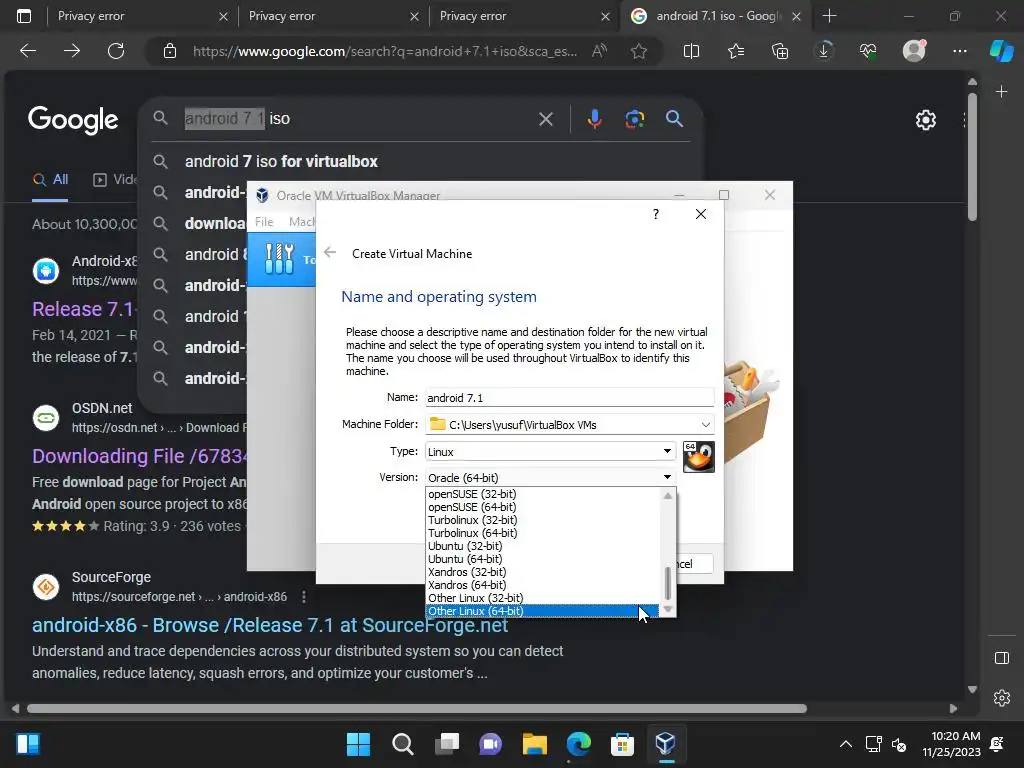The image size is (1024, 768).
Task: Open Browser essentials heart icon
Action: (868, 51)
